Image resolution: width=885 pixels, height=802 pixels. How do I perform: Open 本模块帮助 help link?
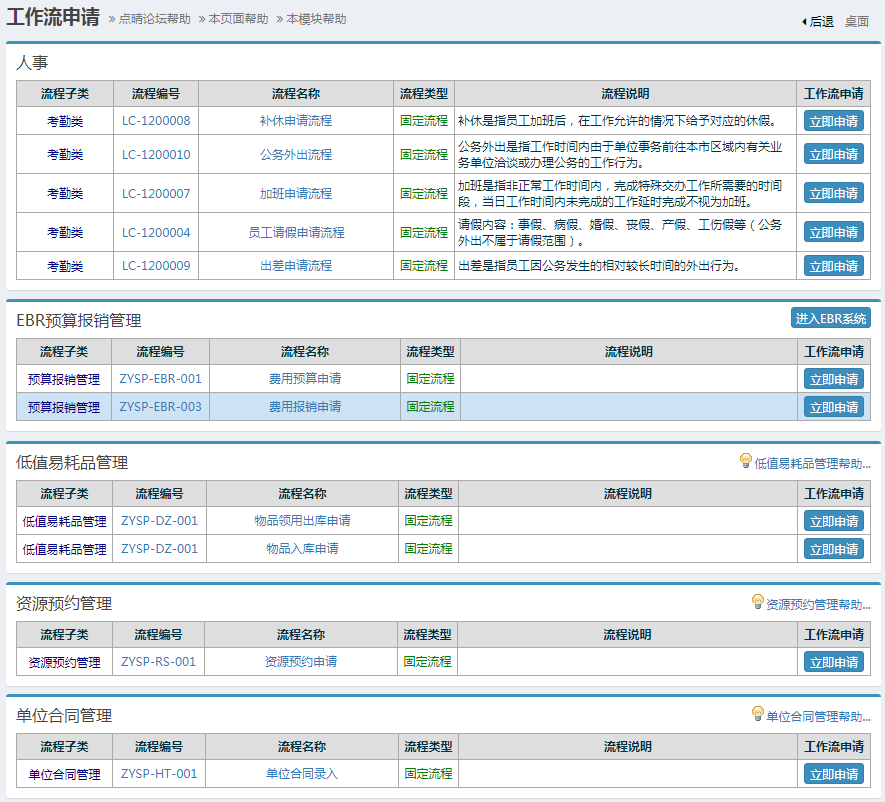click(316, 19)
